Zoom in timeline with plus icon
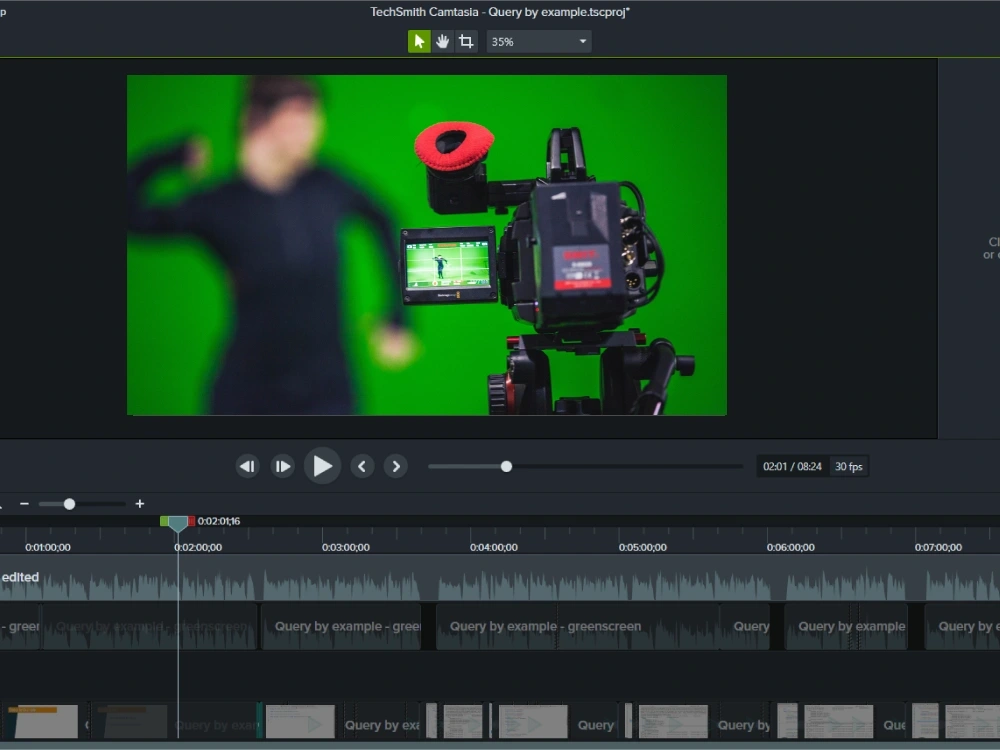 click(140, 504)
